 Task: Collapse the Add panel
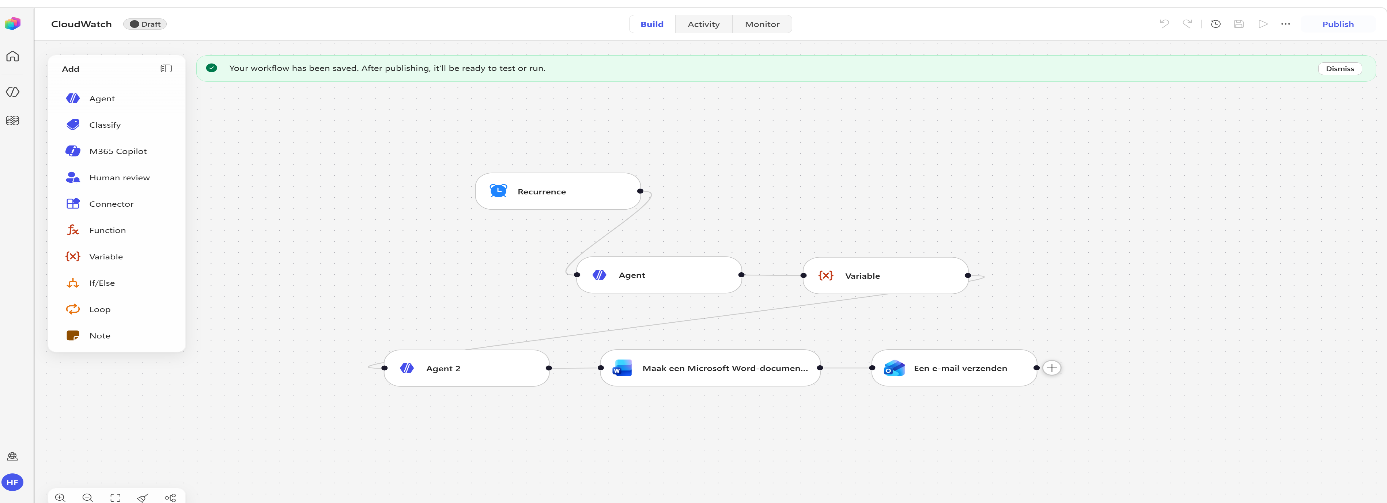point(166,69)
